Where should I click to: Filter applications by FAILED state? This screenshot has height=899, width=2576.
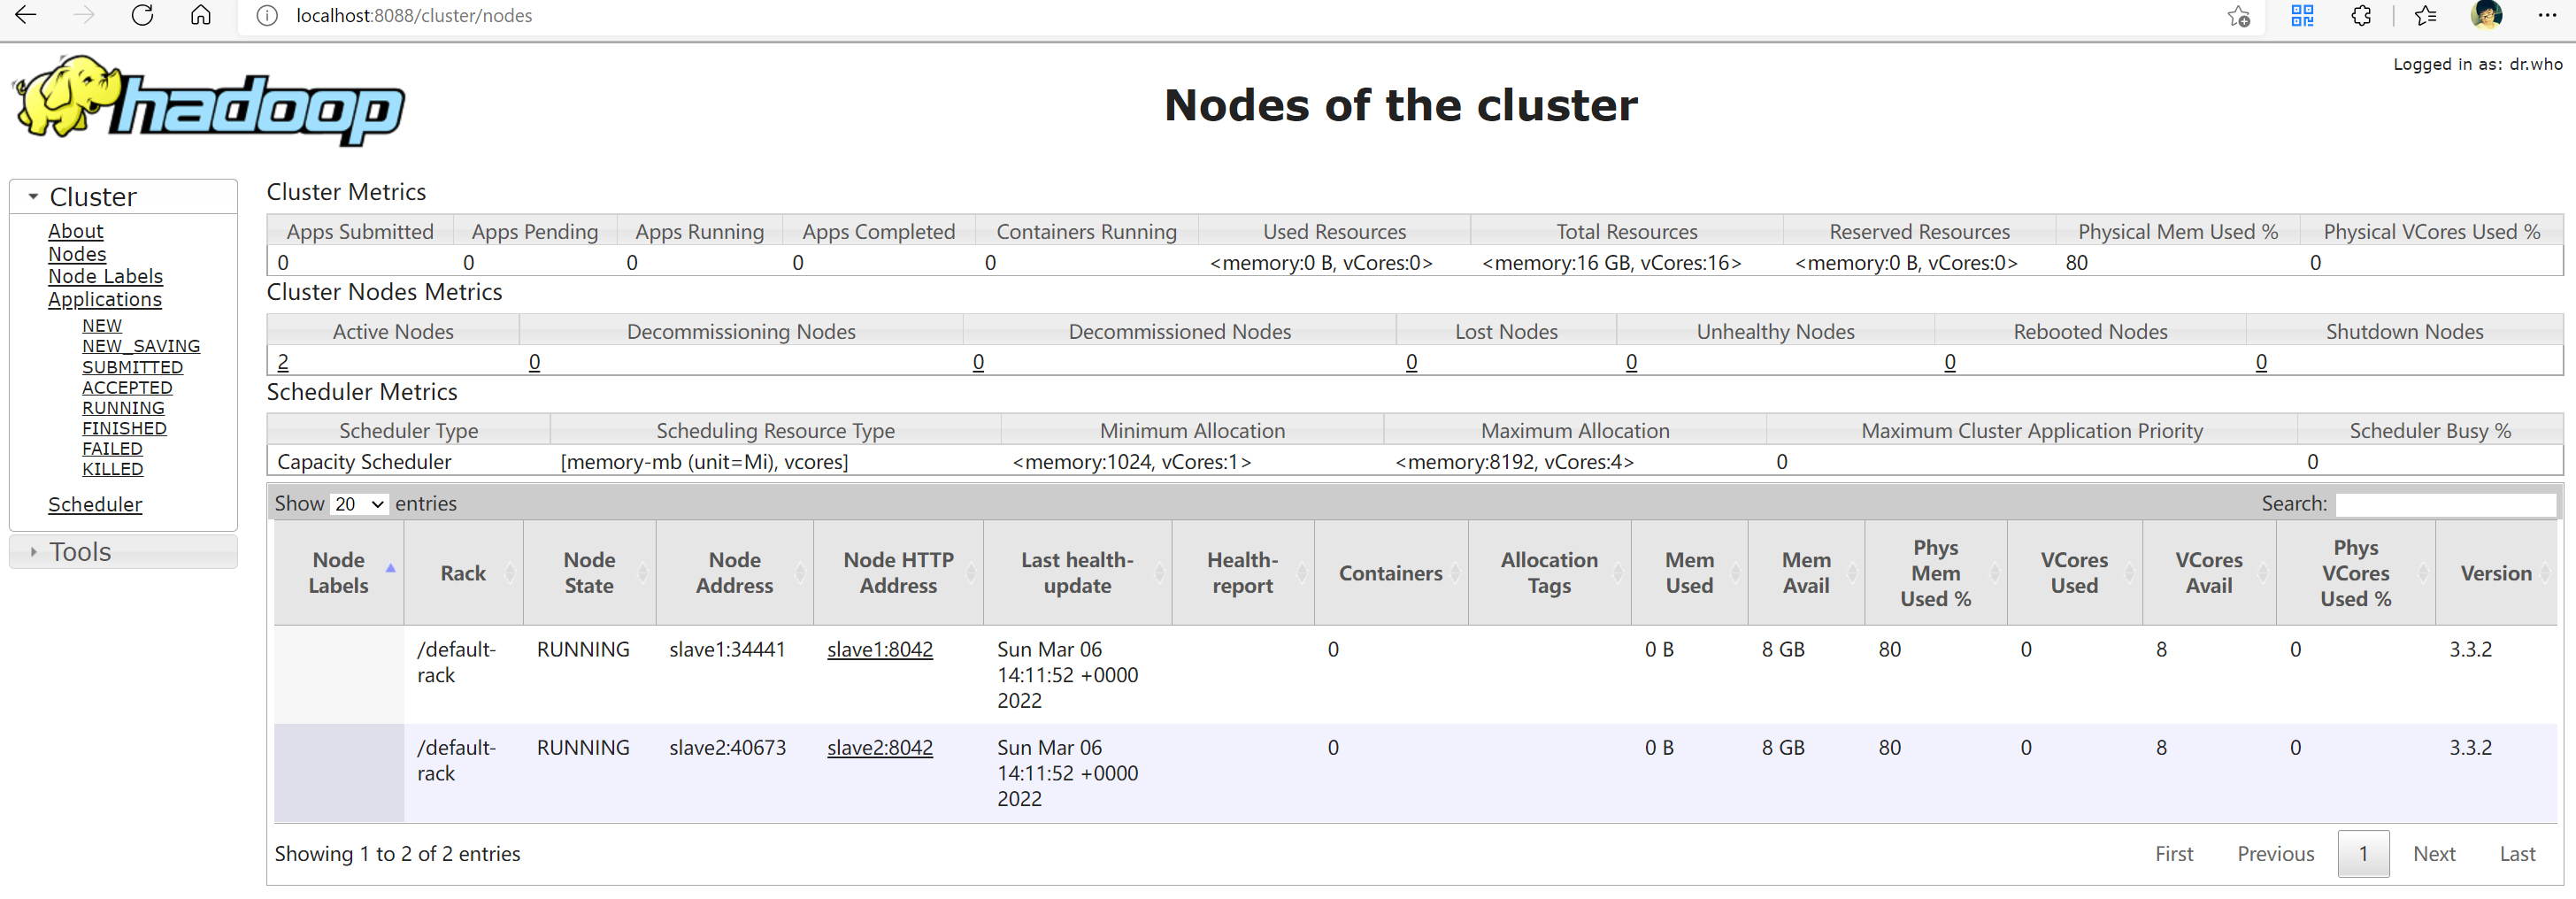112,449
